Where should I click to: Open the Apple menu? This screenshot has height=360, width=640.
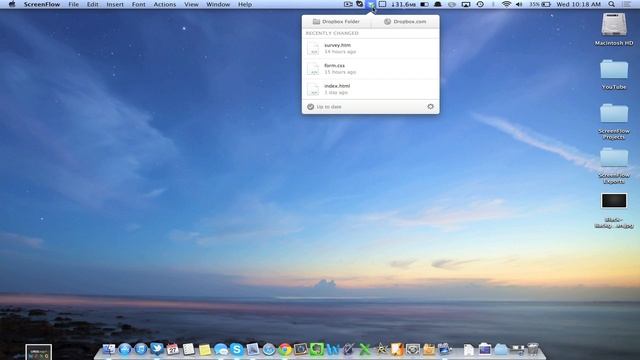tap(12, 4)
